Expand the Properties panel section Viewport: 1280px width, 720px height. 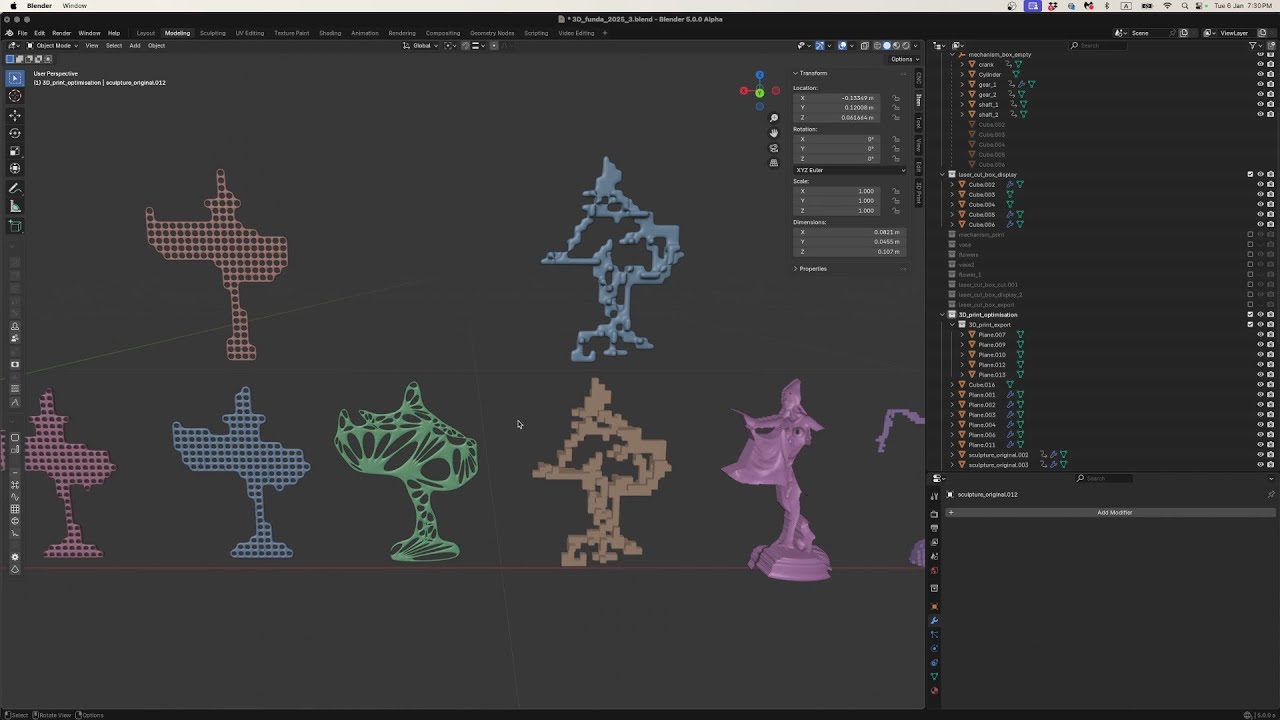[812, 268]
